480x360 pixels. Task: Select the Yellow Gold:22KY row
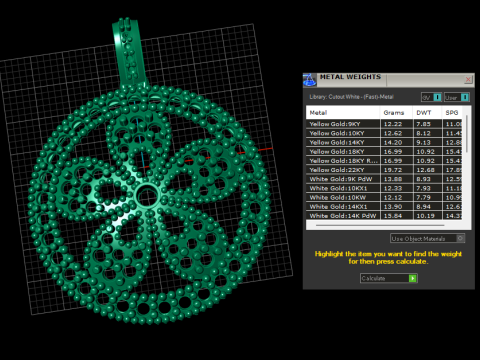[384, 170]
